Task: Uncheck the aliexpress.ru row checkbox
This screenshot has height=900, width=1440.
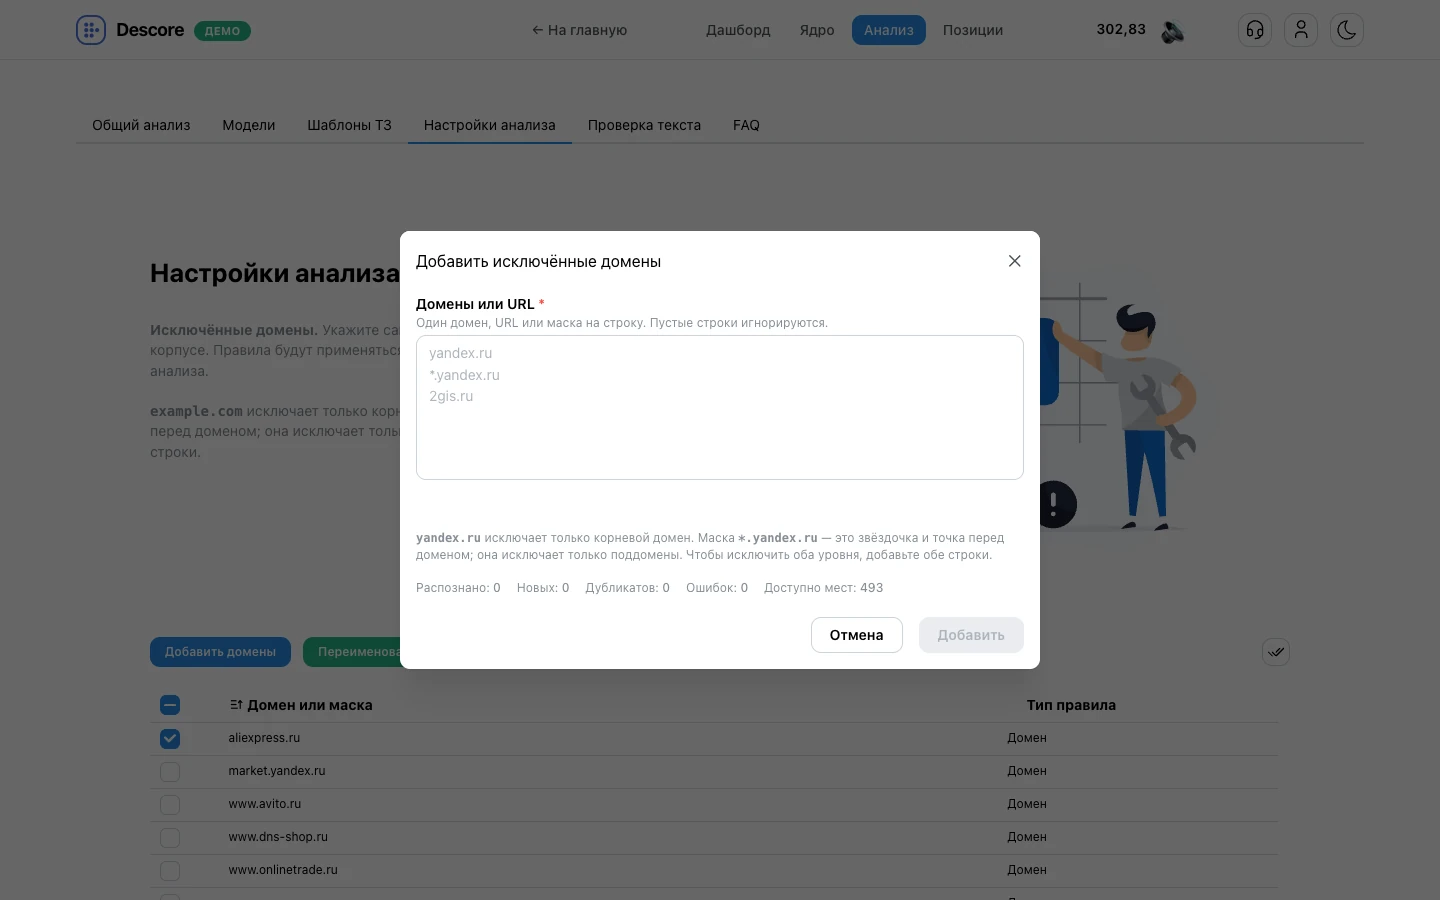Action: click(170, 738)
